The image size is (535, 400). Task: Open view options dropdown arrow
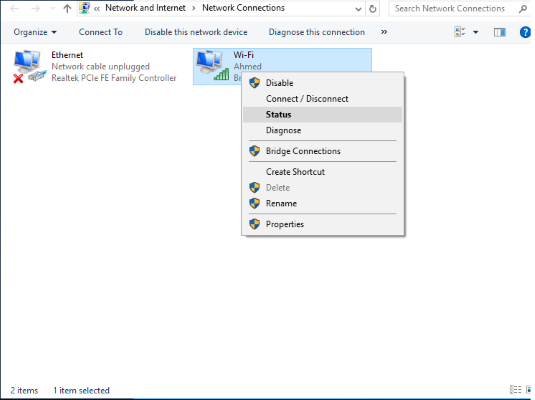coord(476,32)
